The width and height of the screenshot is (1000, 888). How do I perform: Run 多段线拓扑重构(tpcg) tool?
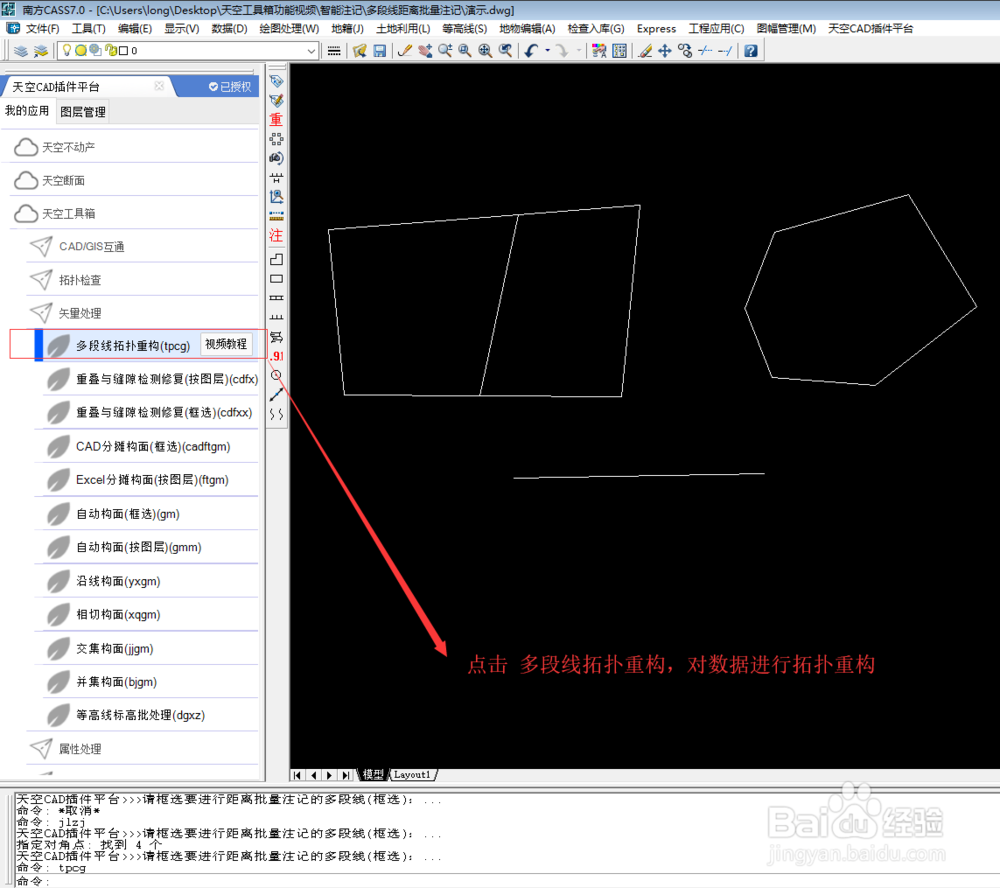(x=133, y=346)
